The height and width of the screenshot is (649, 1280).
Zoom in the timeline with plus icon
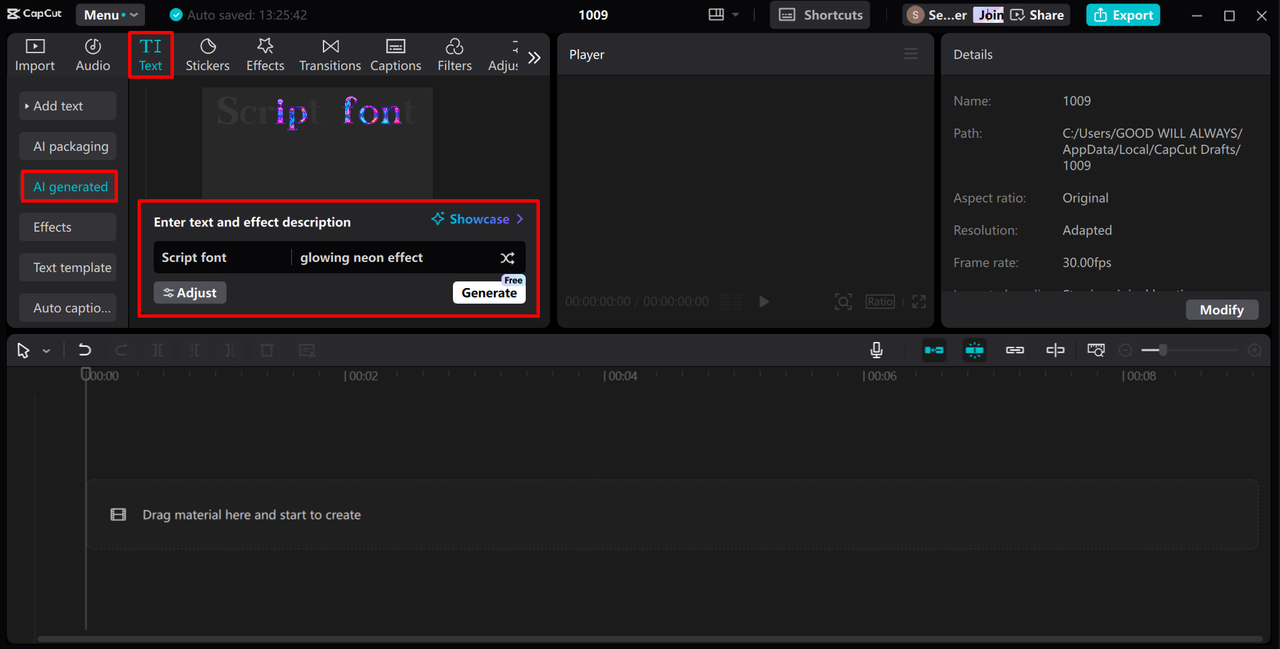[x=1255, y=350]
